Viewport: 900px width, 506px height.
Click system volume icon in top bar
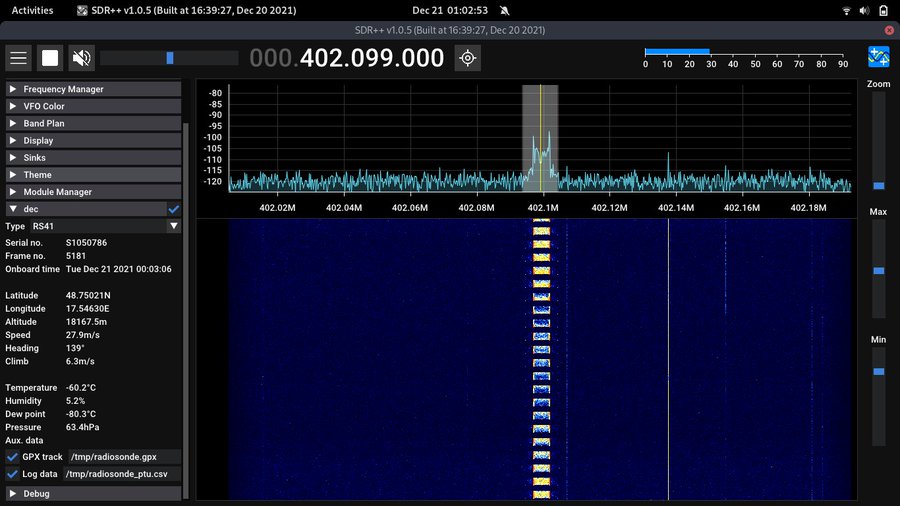click(x=864, y=10)
